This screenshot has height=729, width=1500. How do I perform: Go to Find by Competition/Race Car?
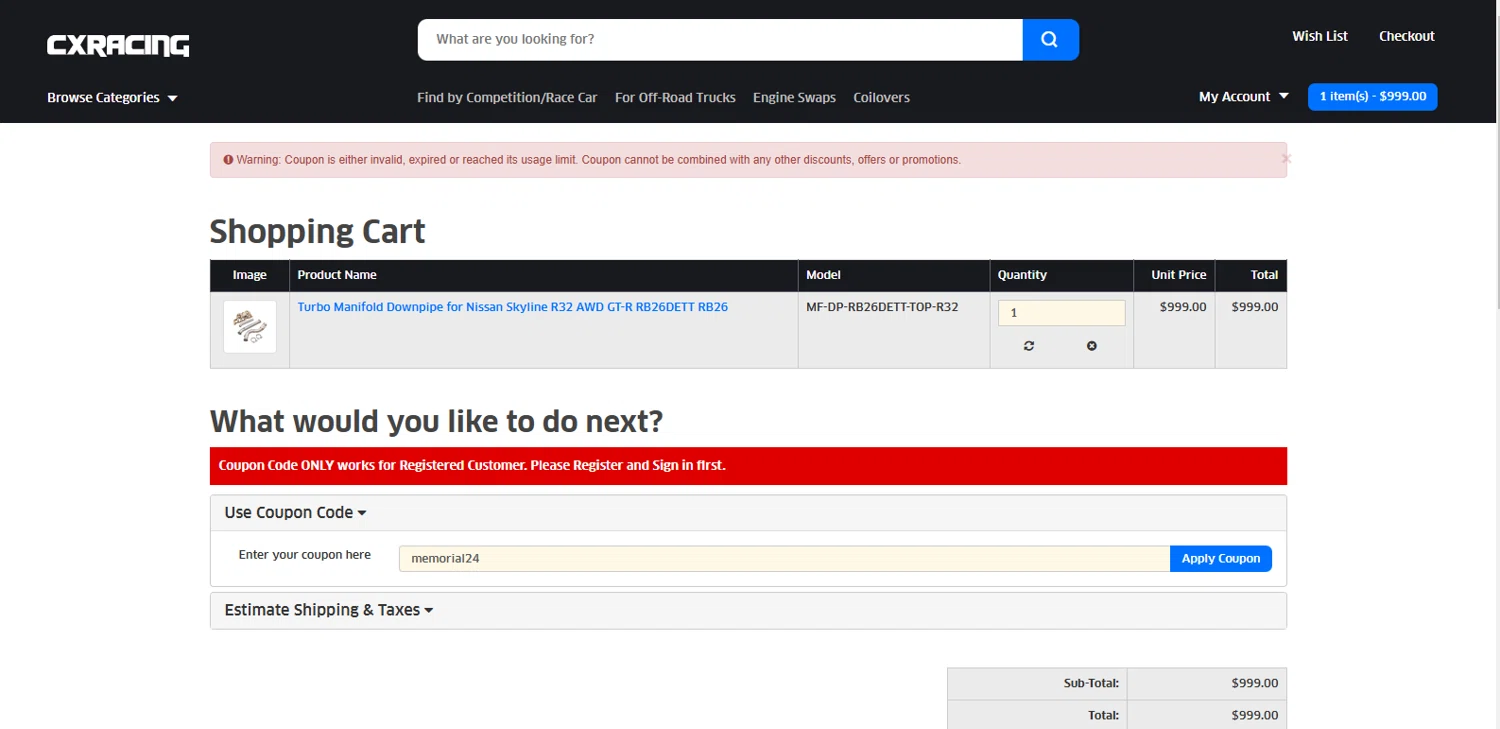click(507, 97)
